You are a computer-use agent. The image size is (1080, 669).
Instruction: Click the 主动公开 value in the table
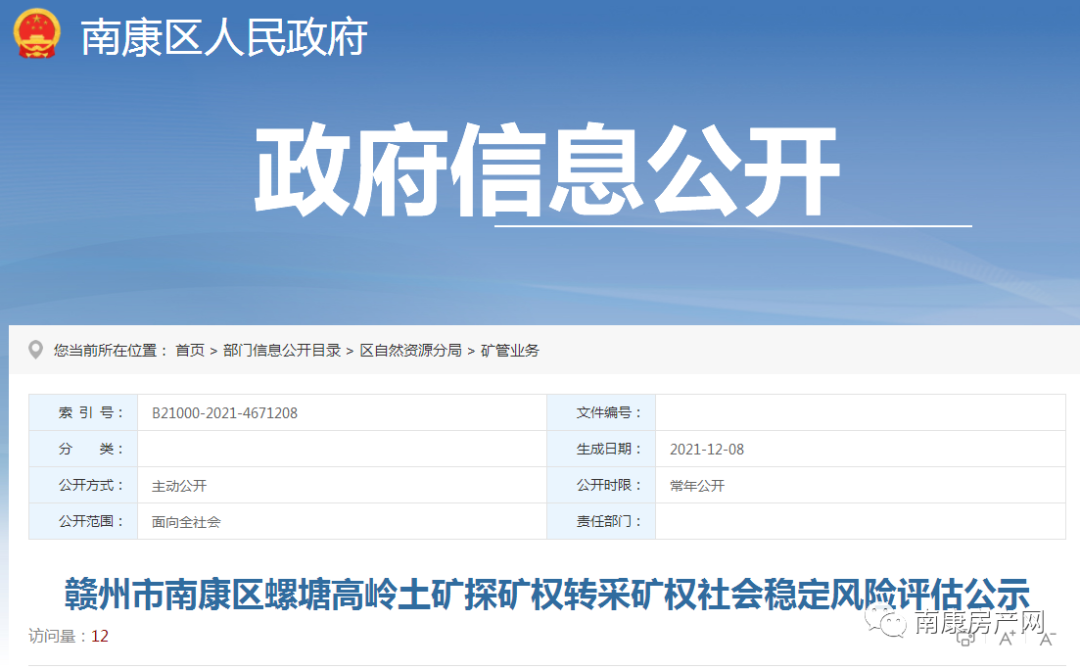tap(180, 485)
